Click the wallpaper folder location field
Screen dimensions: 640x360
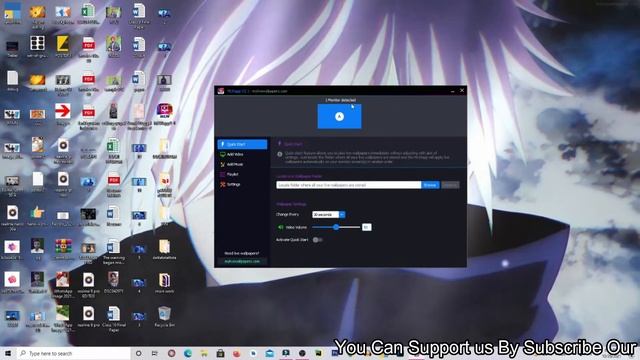click(349, 185)
